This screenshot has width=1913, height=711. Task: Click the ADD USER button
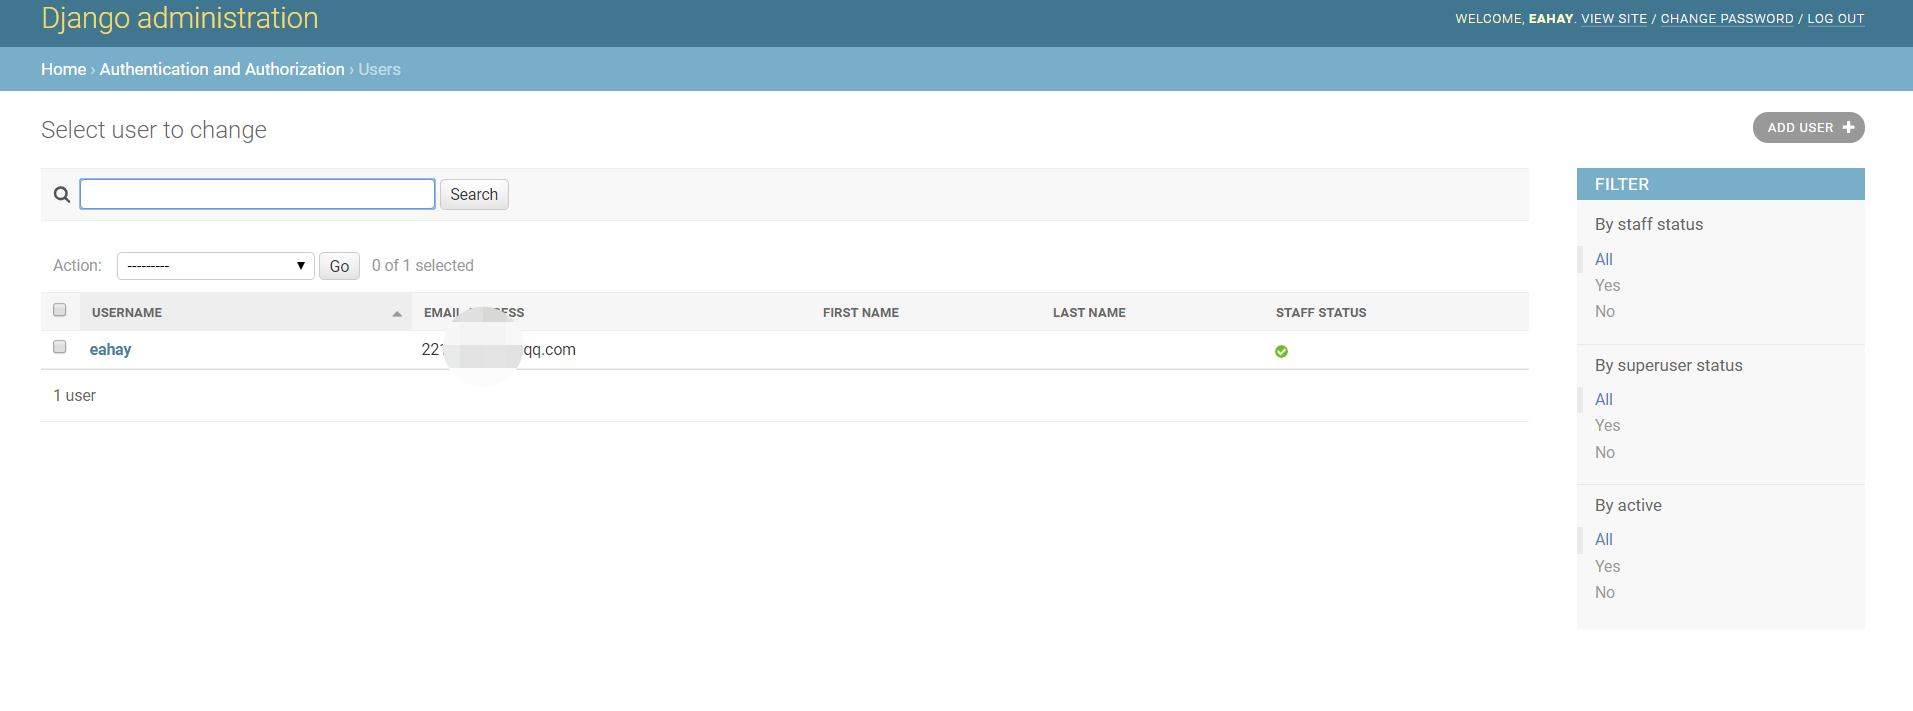pyautogui.click(x=1808, y=128)
